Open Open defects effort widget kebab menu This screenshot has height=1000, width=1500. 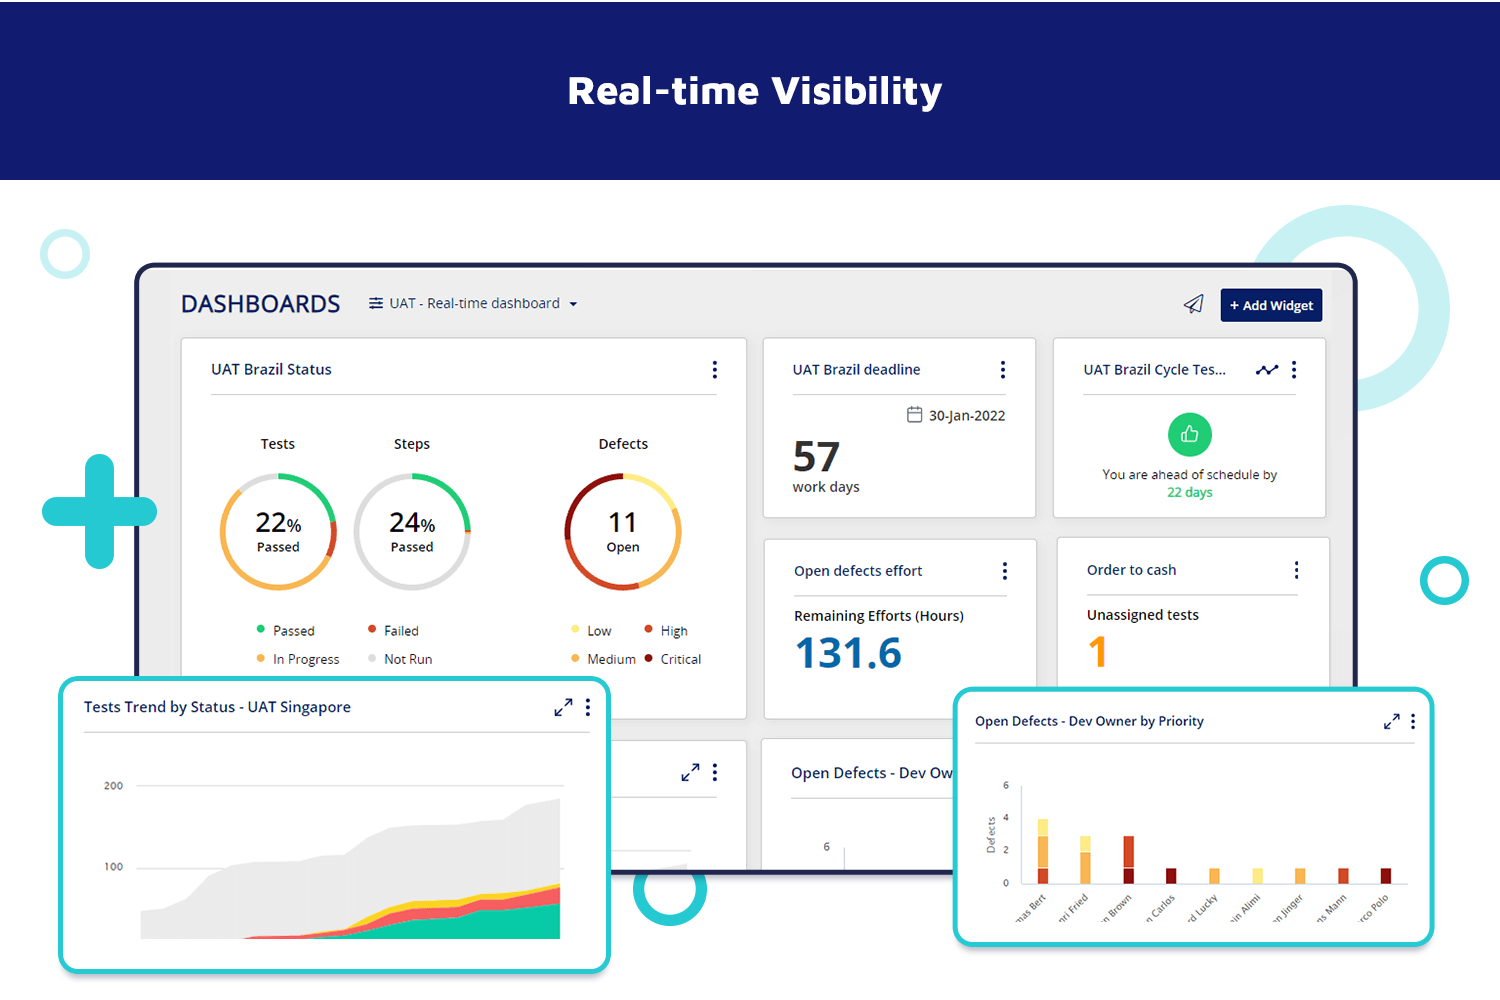pyautogui.click(x=1005, y=571)
